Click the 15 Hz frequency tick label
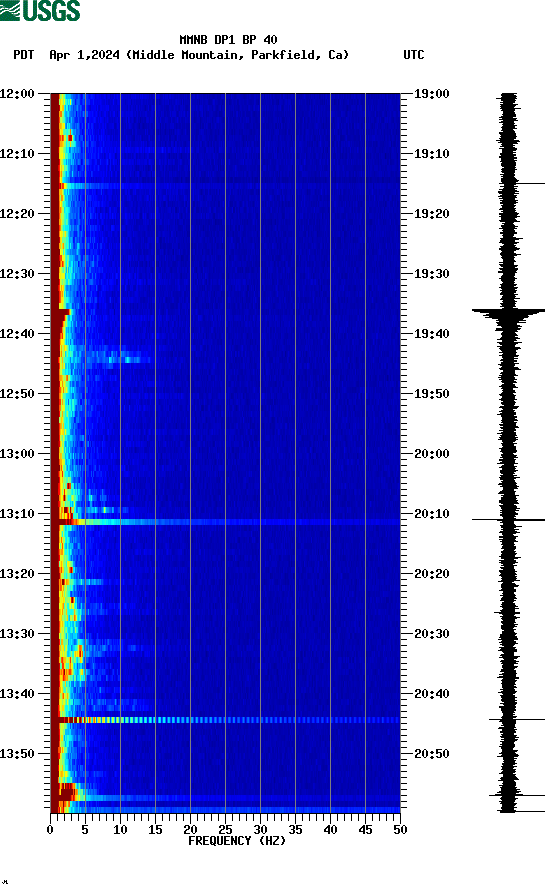Viewport: 552px width, 893px height. point(155,830)
